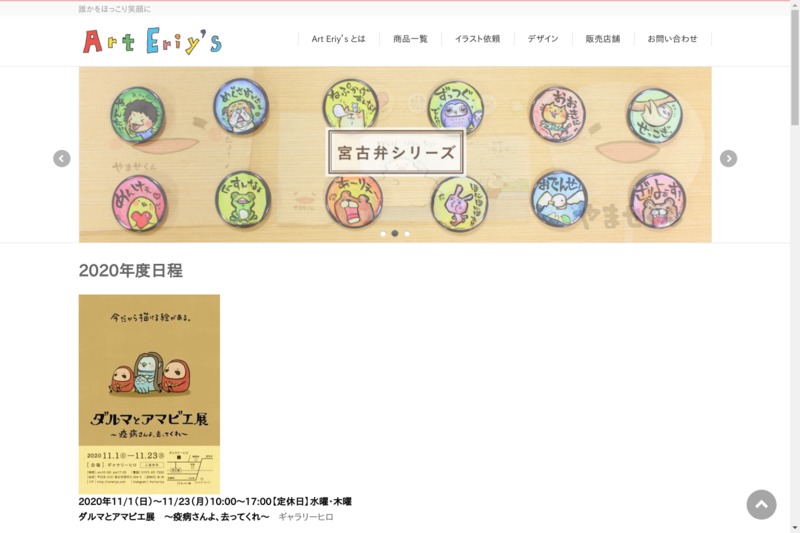
Task: Click the next slide arrow on carousel
Action: pos(728,159)
